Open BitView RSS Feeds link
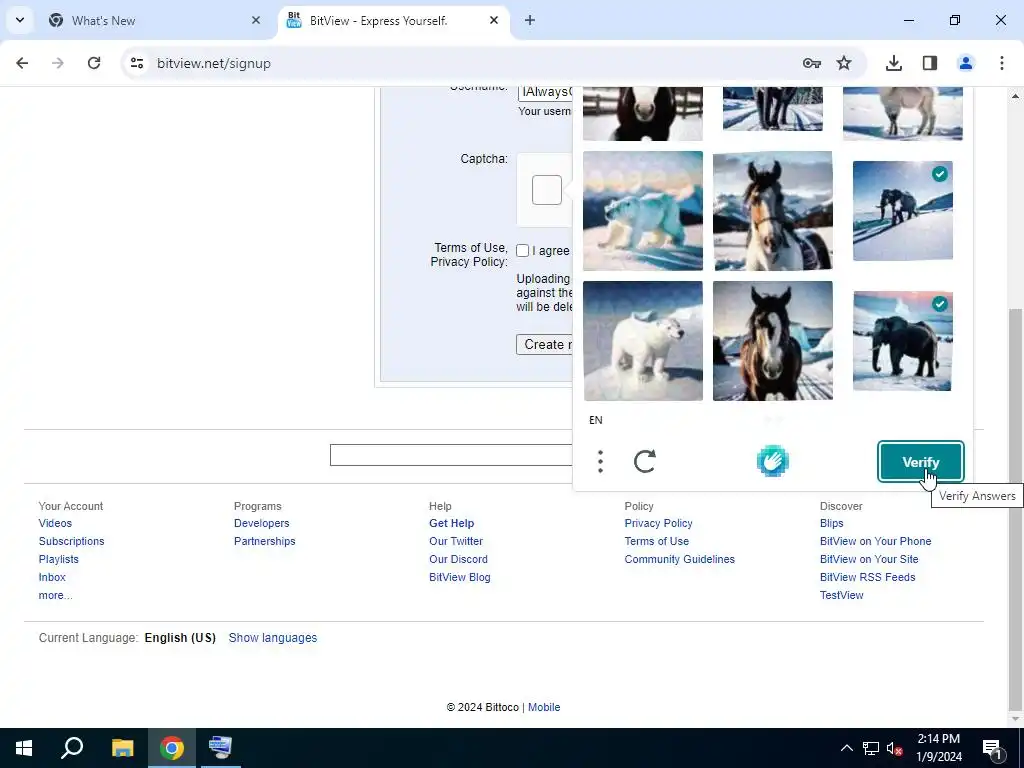The height and width of the screenshot is (768, 1024). pyautogui.click(x=867, y=577)
